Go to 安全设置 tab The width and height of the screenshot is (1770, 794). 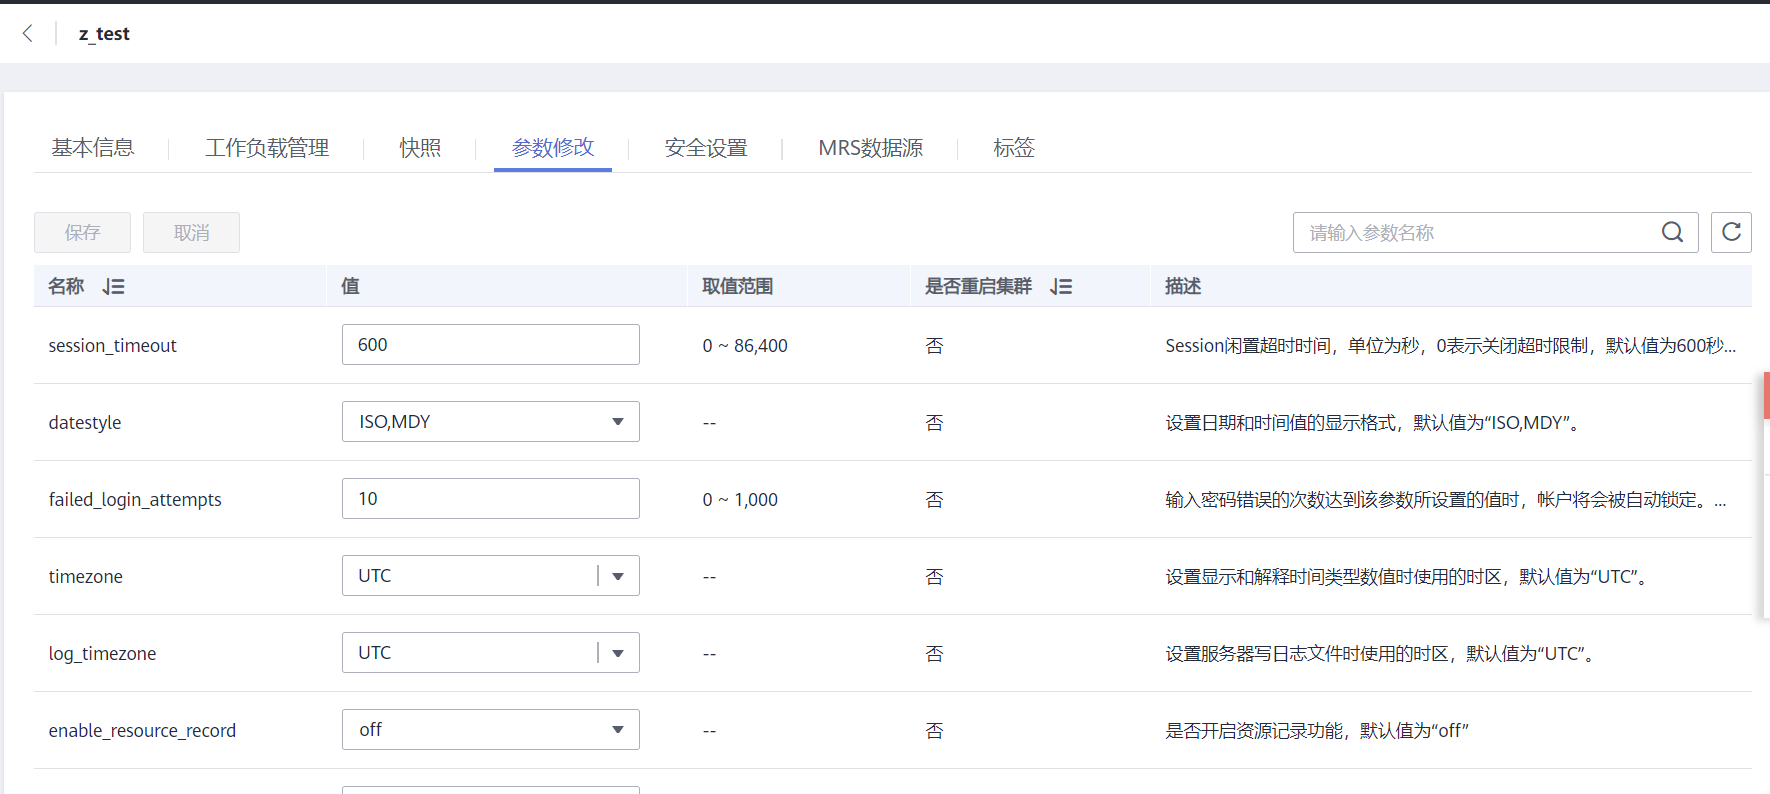706,148
